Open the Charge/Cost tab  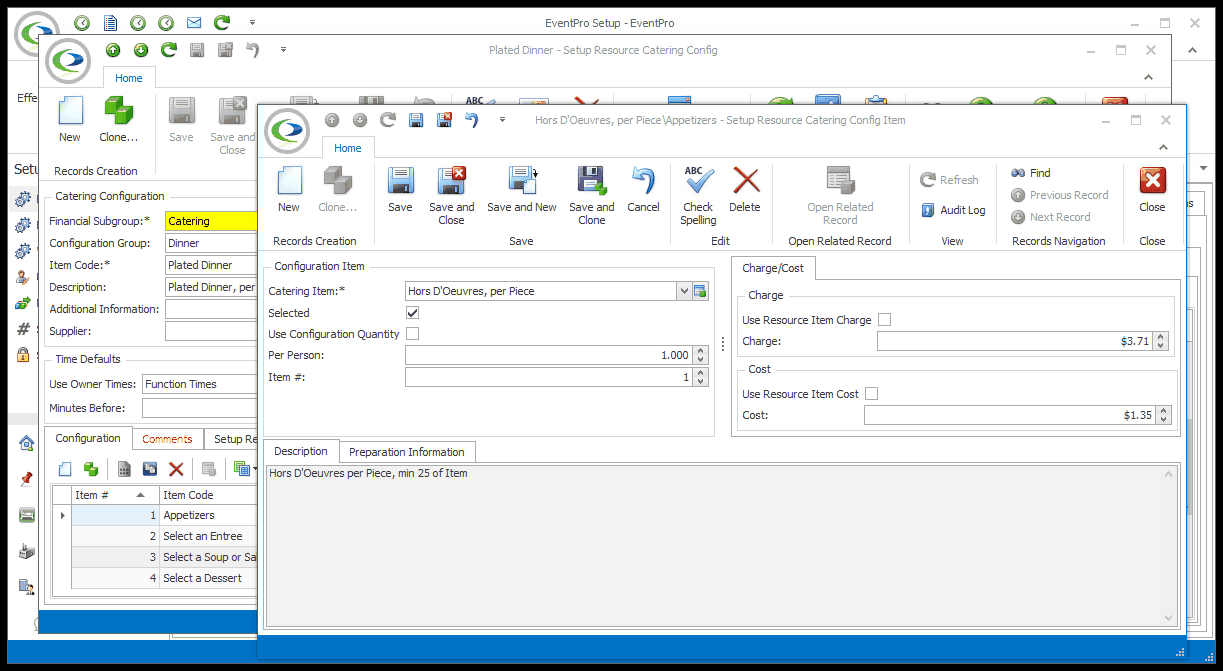coord(773,268)
